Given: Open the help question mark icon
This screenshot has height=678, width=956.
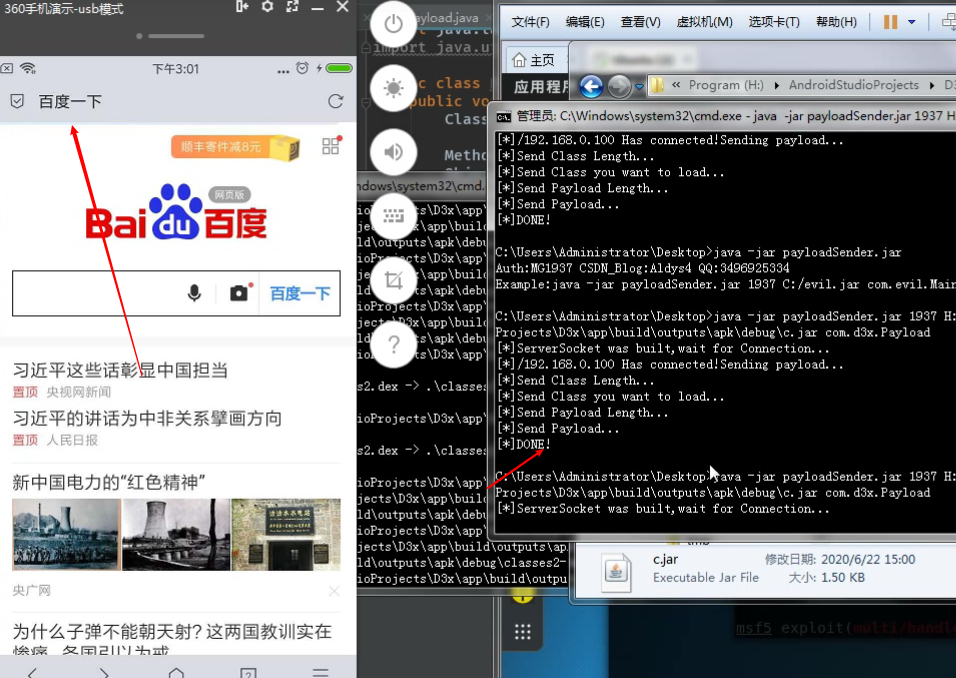Looking at the screenshot, I should (x=393, y=344).
